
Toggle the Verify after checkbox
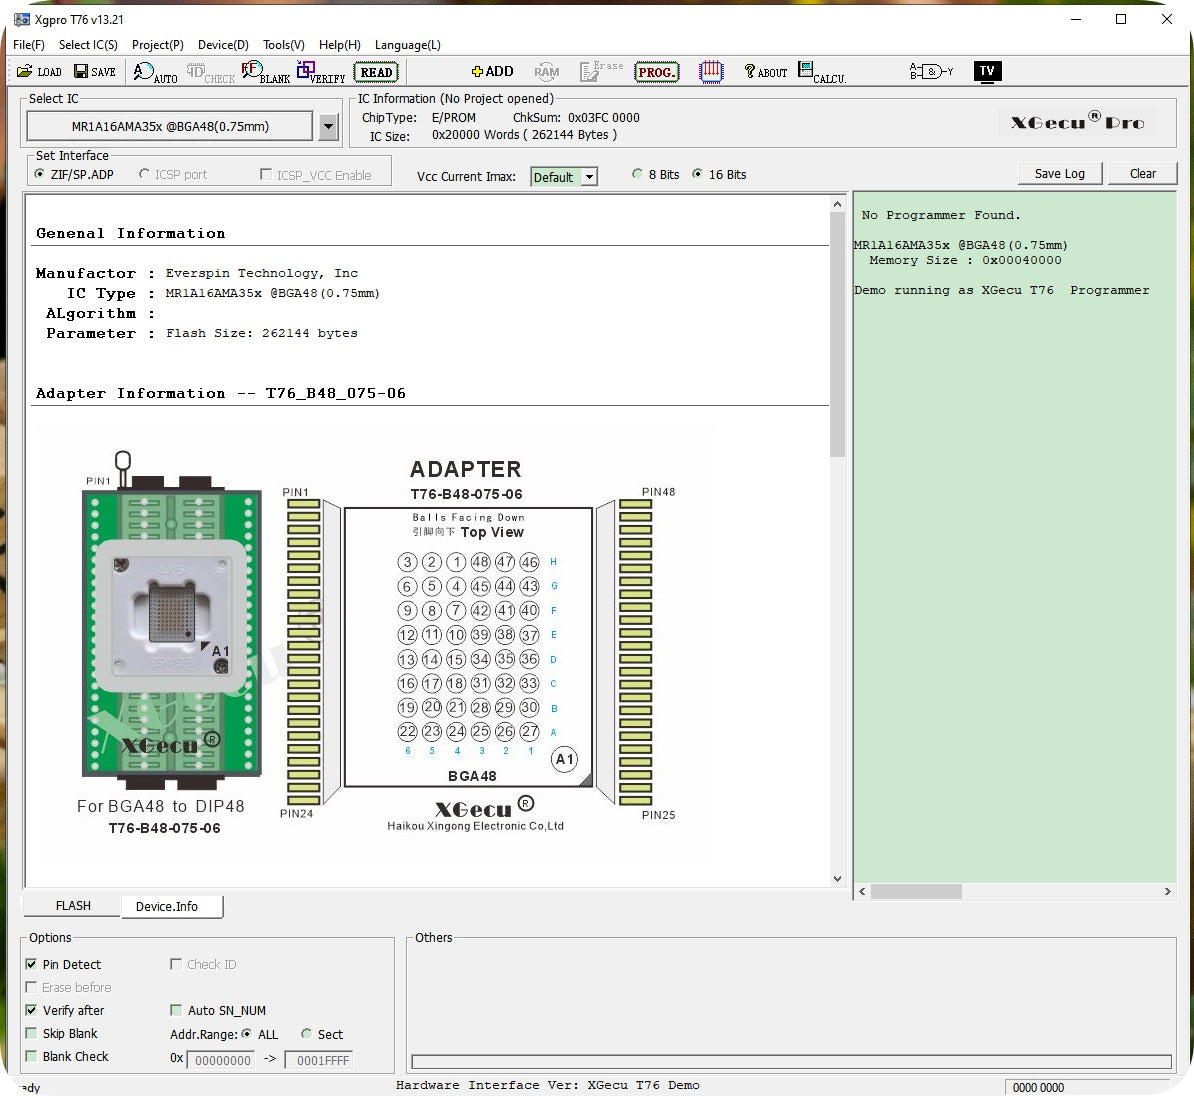point(31,1010)
